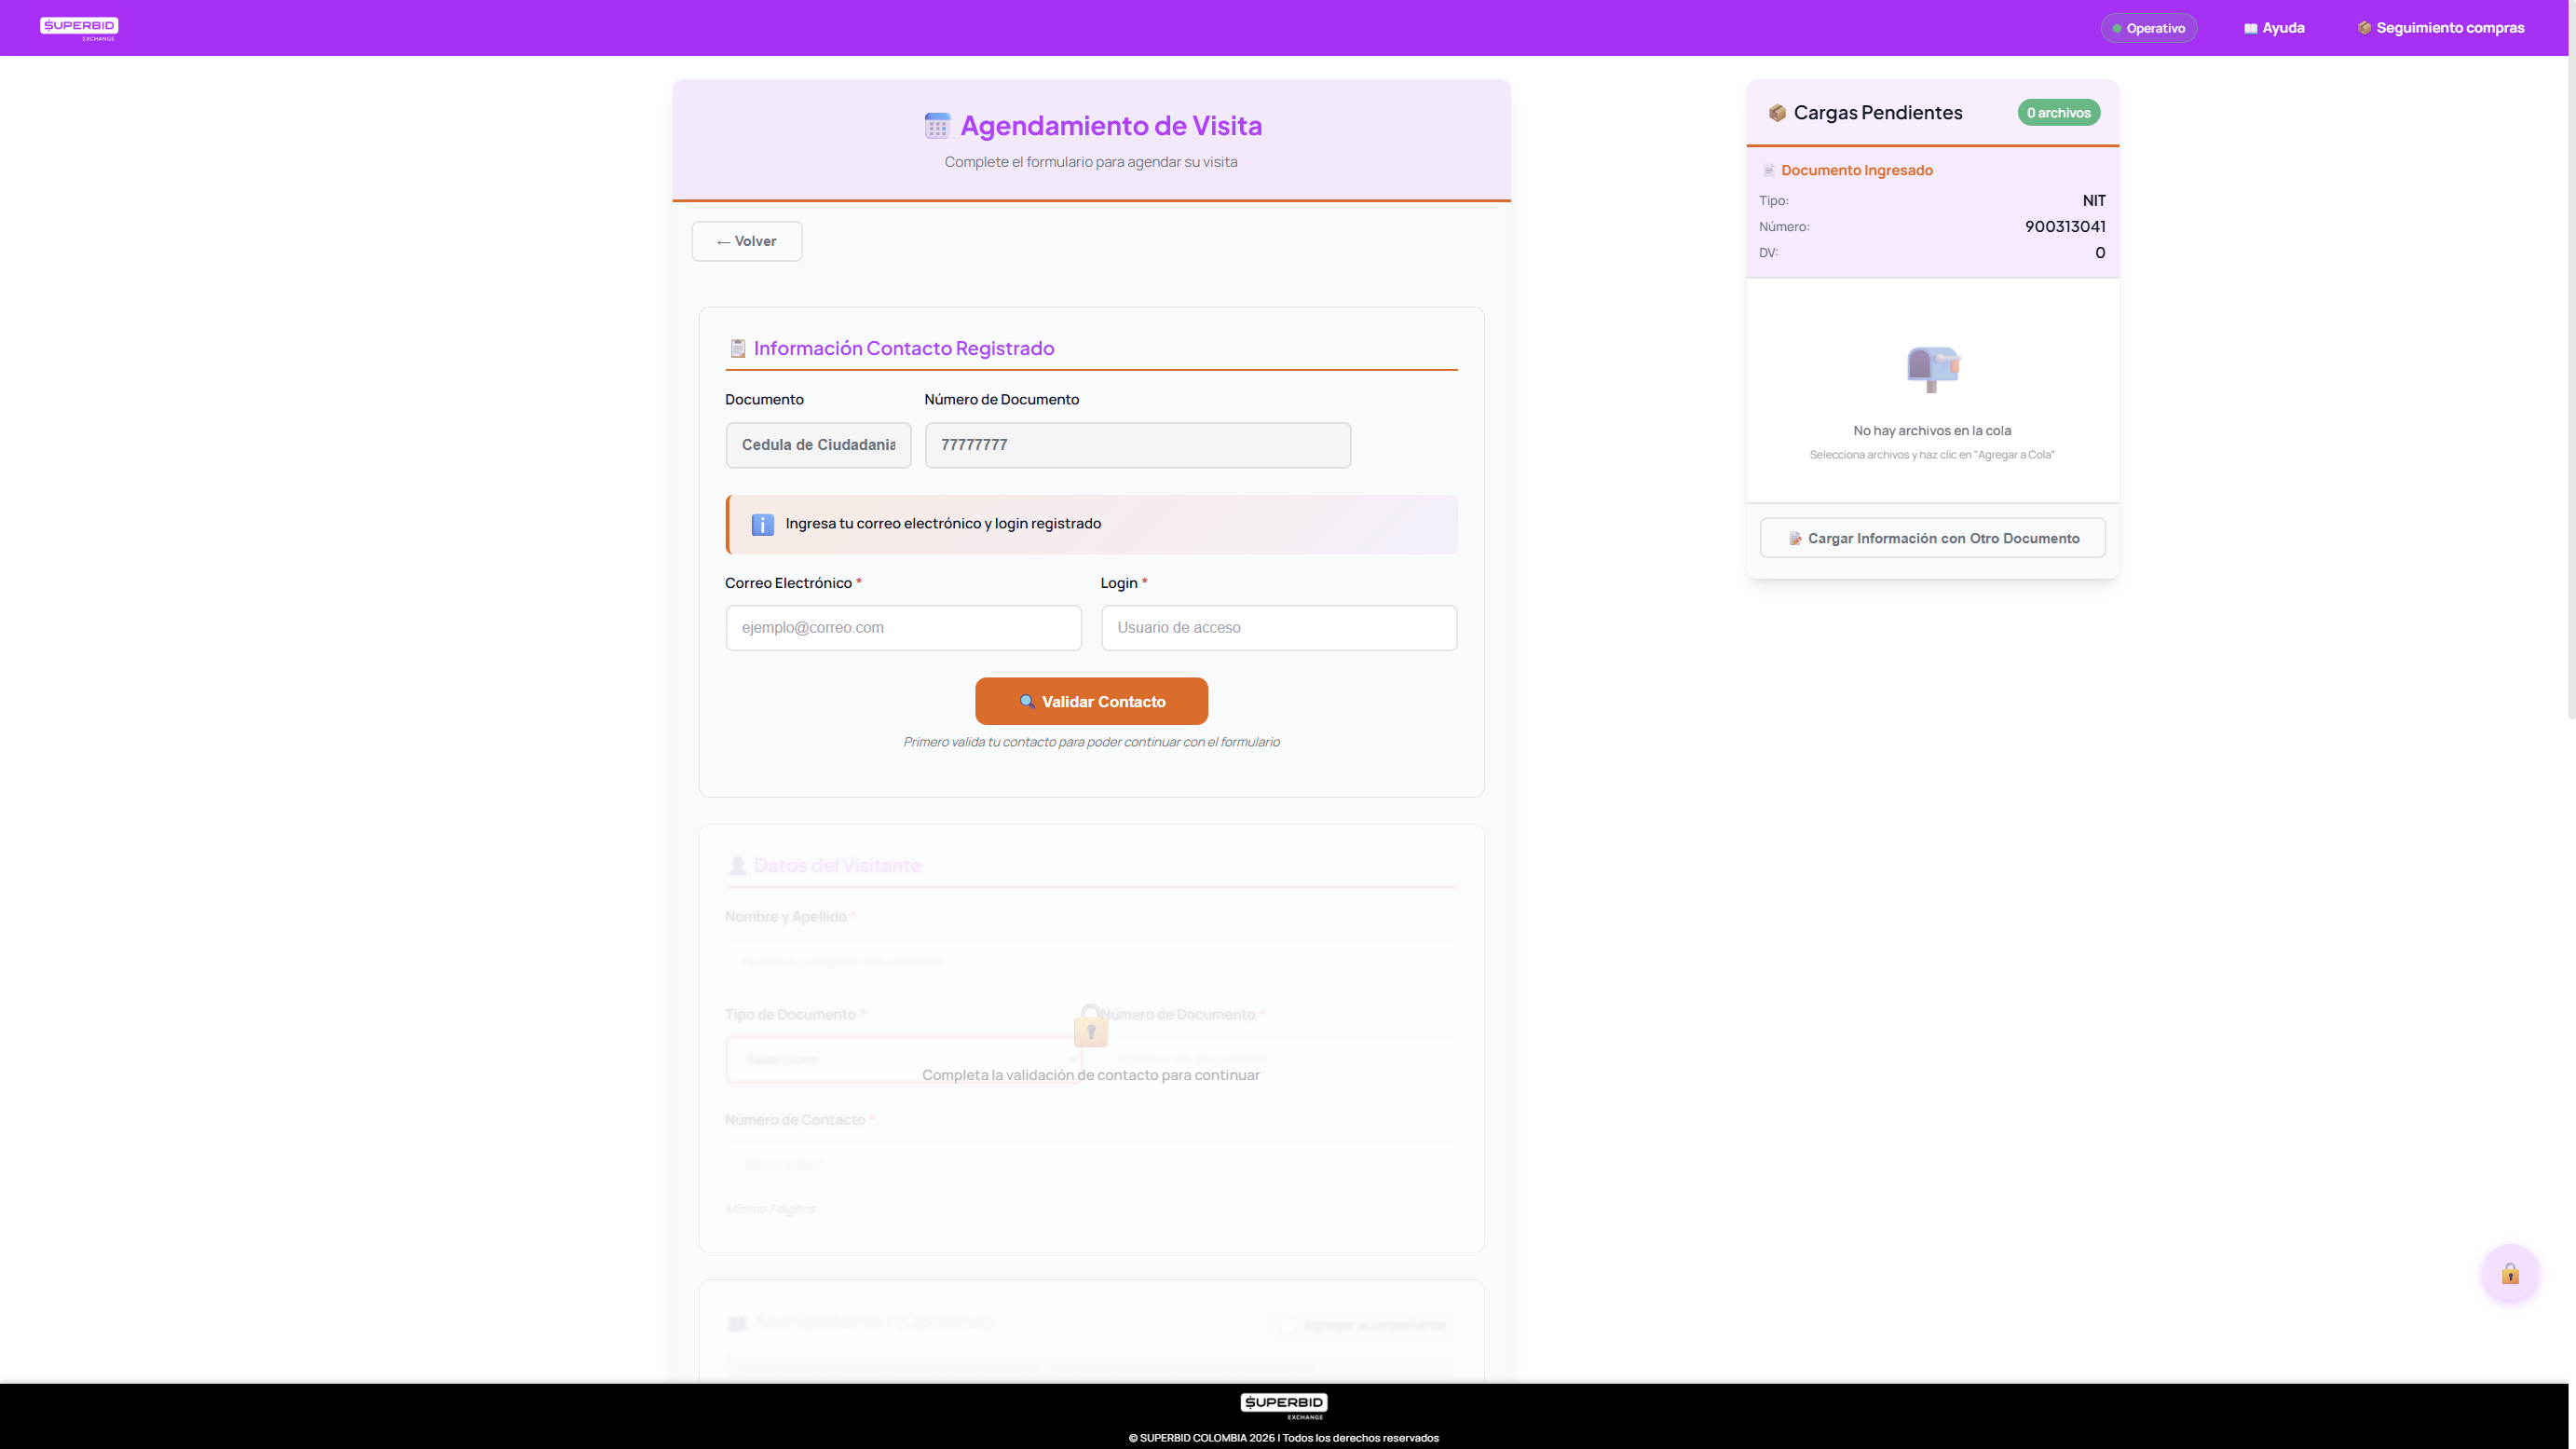2576x1449 pixels.
Task: Click the clipboard icon by Información Contacto Registrado
Action: click(738, 349)
